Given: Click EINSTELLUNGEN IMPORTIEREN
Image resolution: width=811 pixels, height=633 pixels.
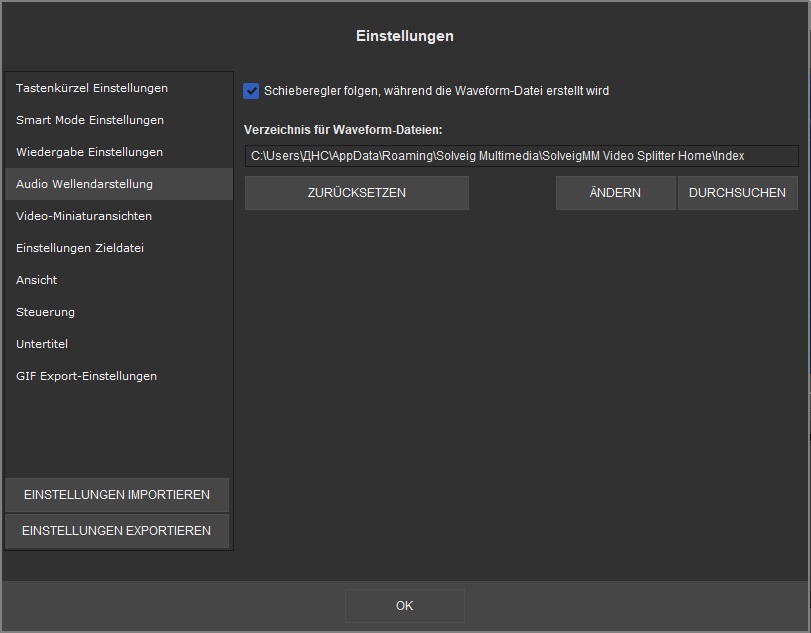Looking at the screenshot, I should (x=117, y=495).
